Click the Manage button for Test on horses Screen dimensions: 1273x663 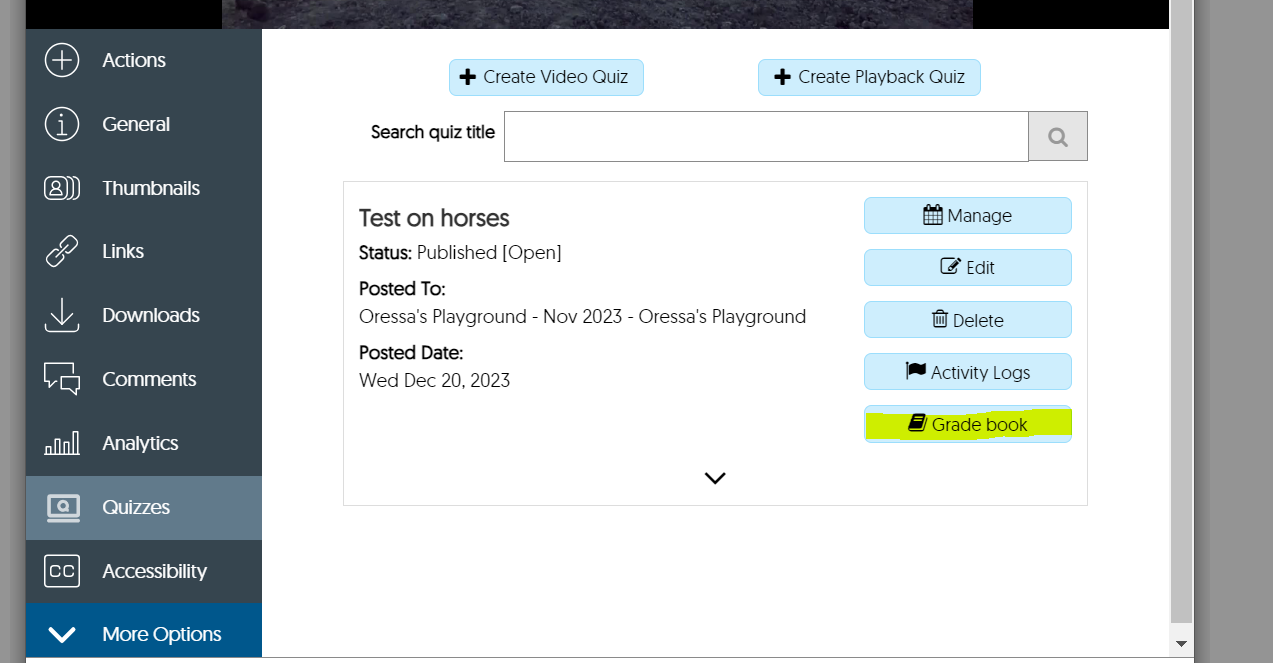click(x=968, y=215)
